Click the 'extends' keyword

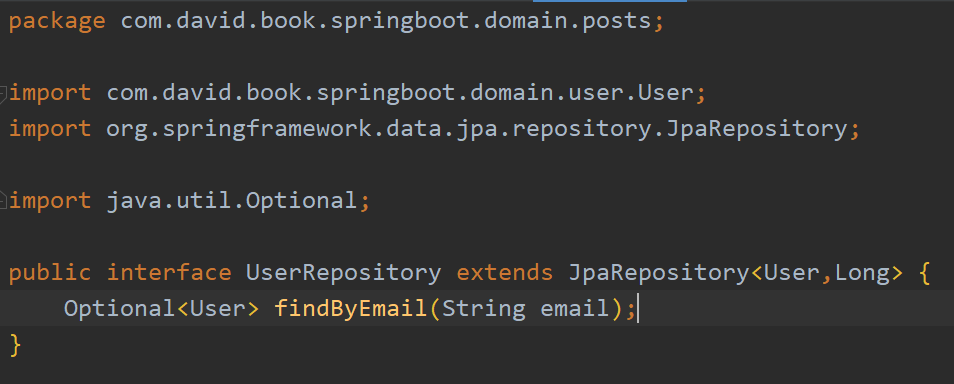tap(505, 272)
